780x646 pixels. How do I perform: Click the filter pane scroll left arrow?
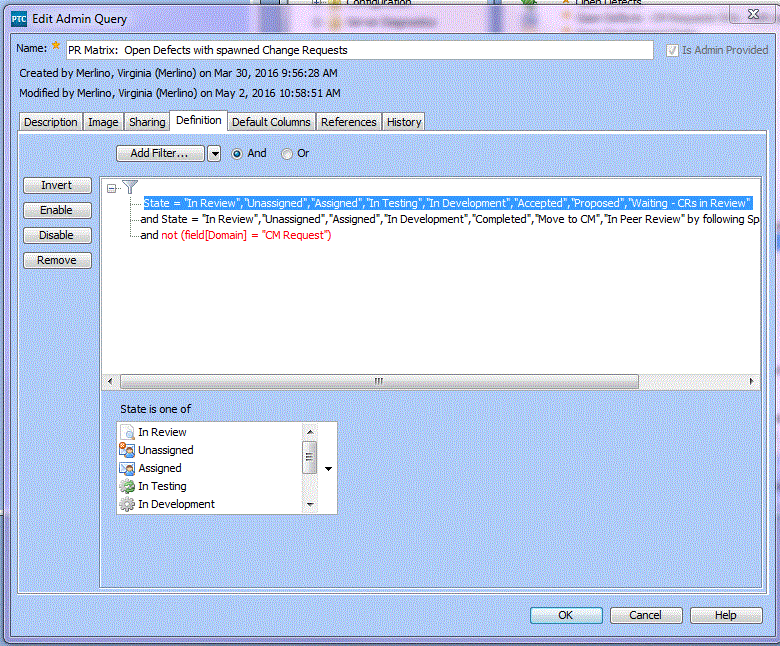pyautogui.click(x=110, y=381)
